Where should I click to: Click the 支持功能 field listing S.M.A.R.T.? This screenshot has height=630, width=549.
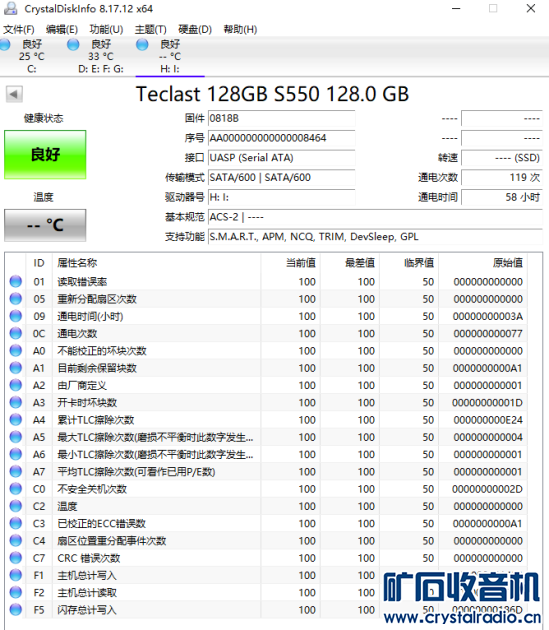tap(375, 237)
